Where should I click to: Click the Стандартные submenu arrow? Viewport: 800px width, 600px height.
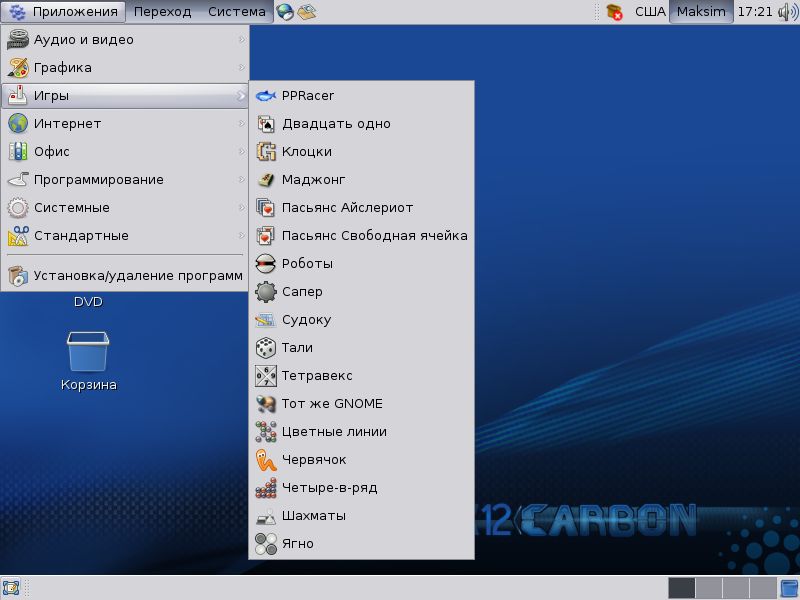(x=241, y=236)
